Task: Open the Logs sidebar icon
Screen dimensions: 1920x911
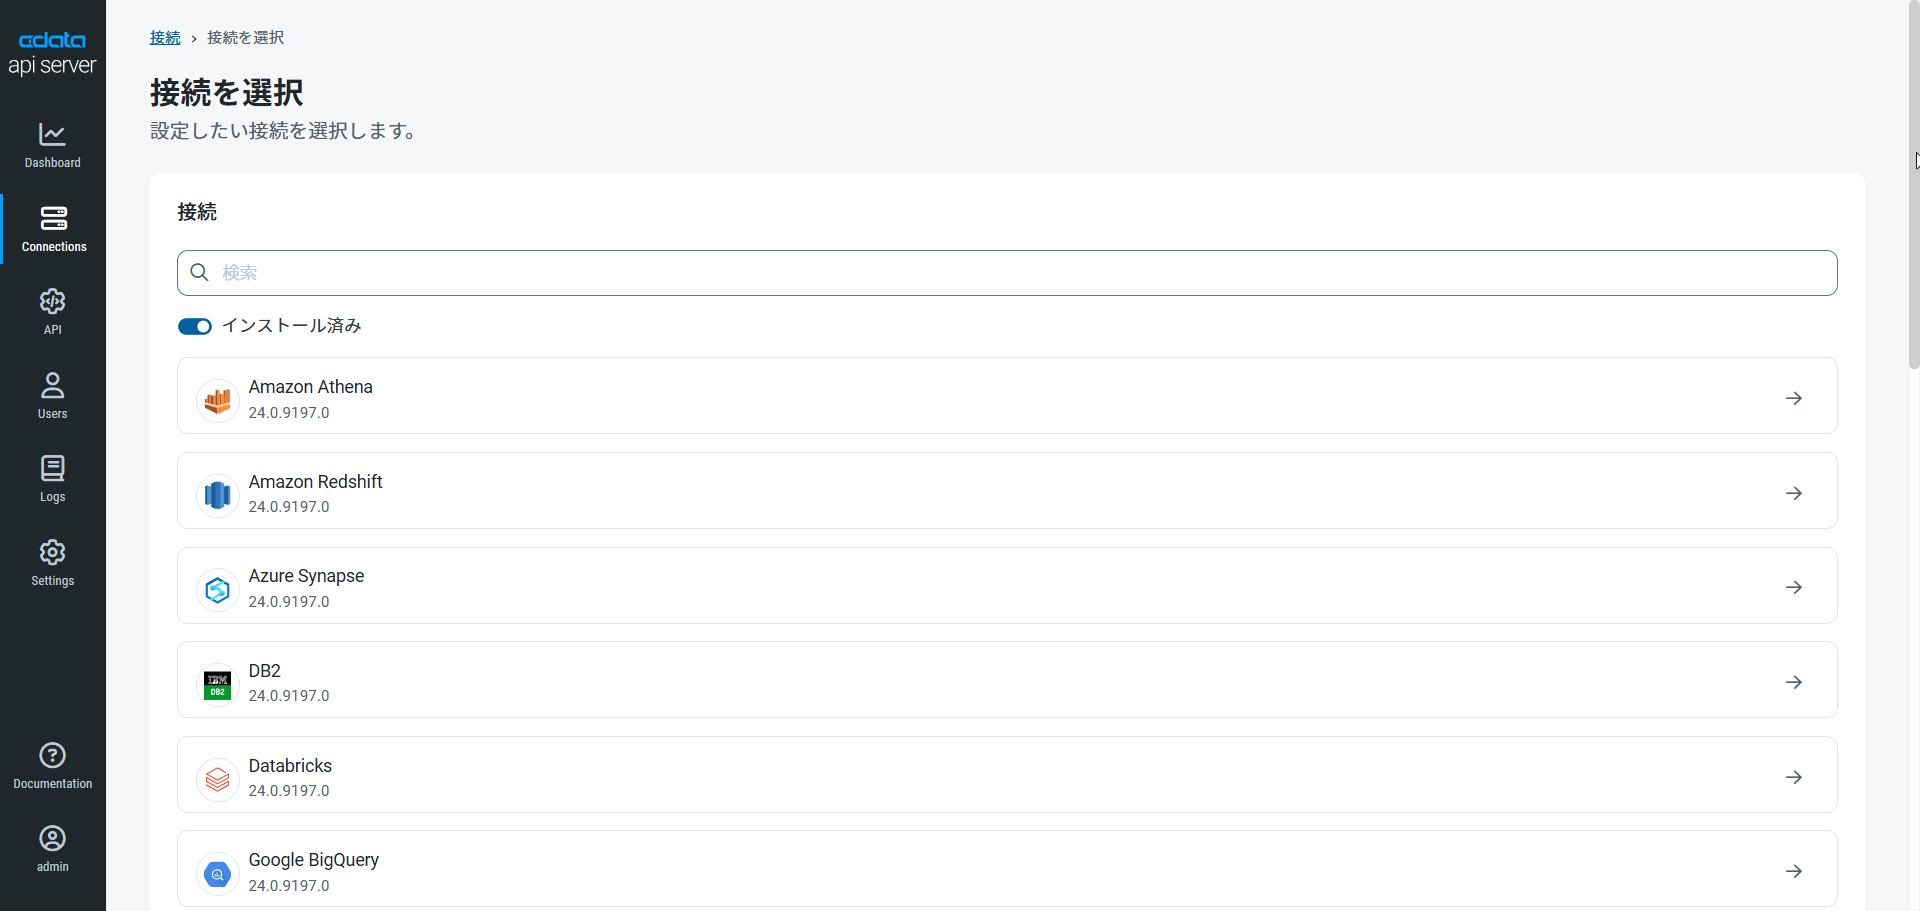Action: [x=52, y=469]
